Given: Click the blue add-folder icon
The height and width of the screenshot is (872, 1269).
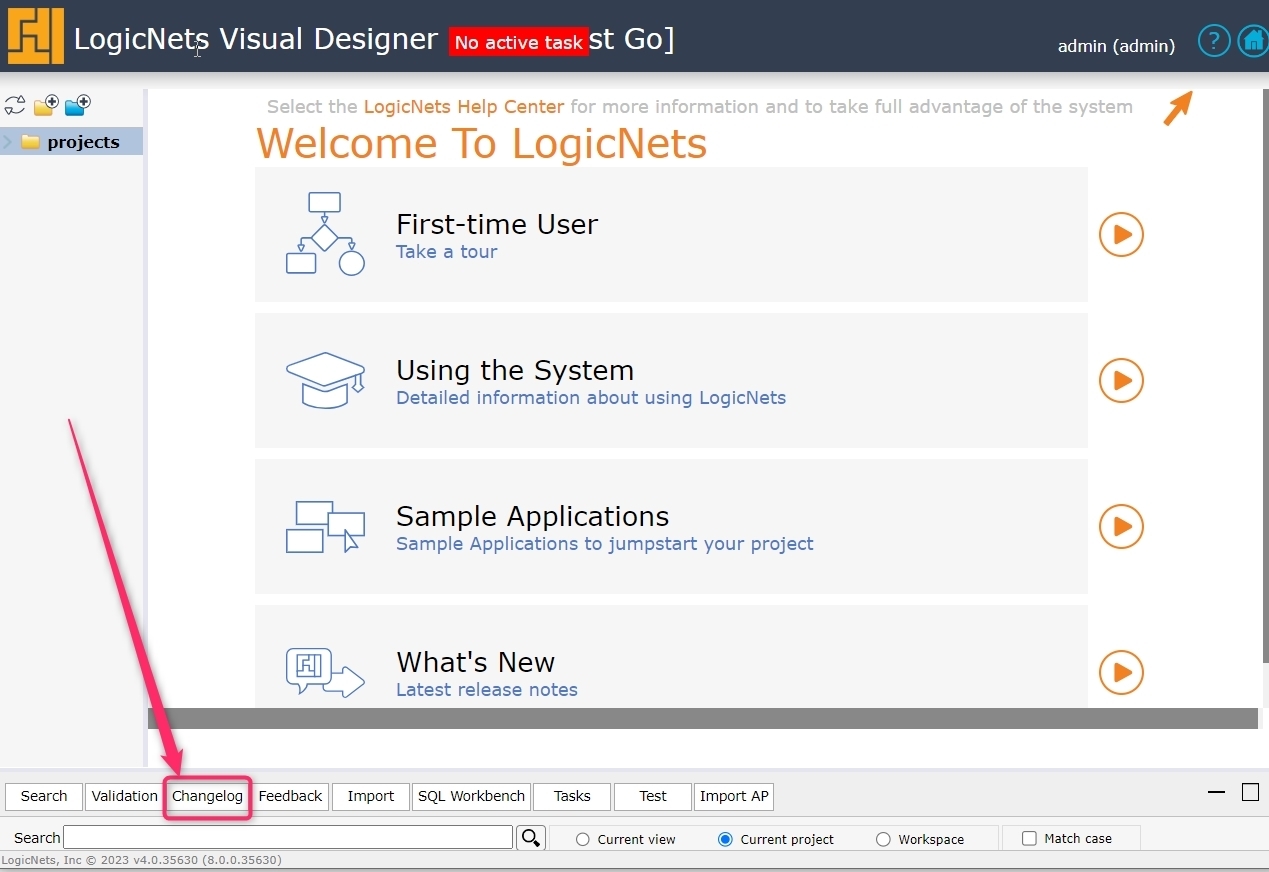Looking at the screenshot, I should (77, 105).
